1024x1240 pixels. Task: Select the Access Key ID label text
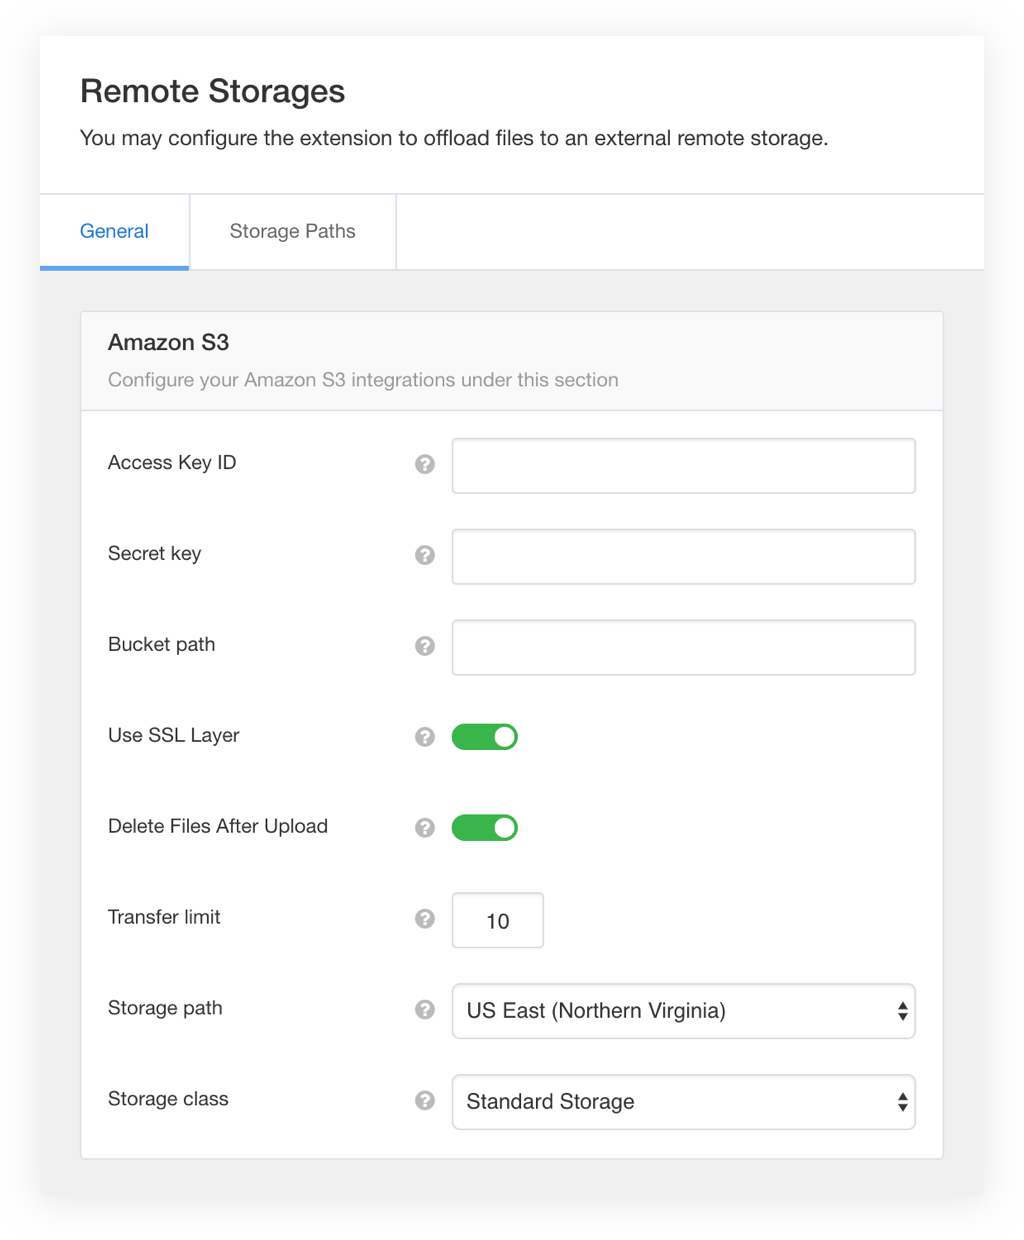pyautogui.click(x=172, y=463)
